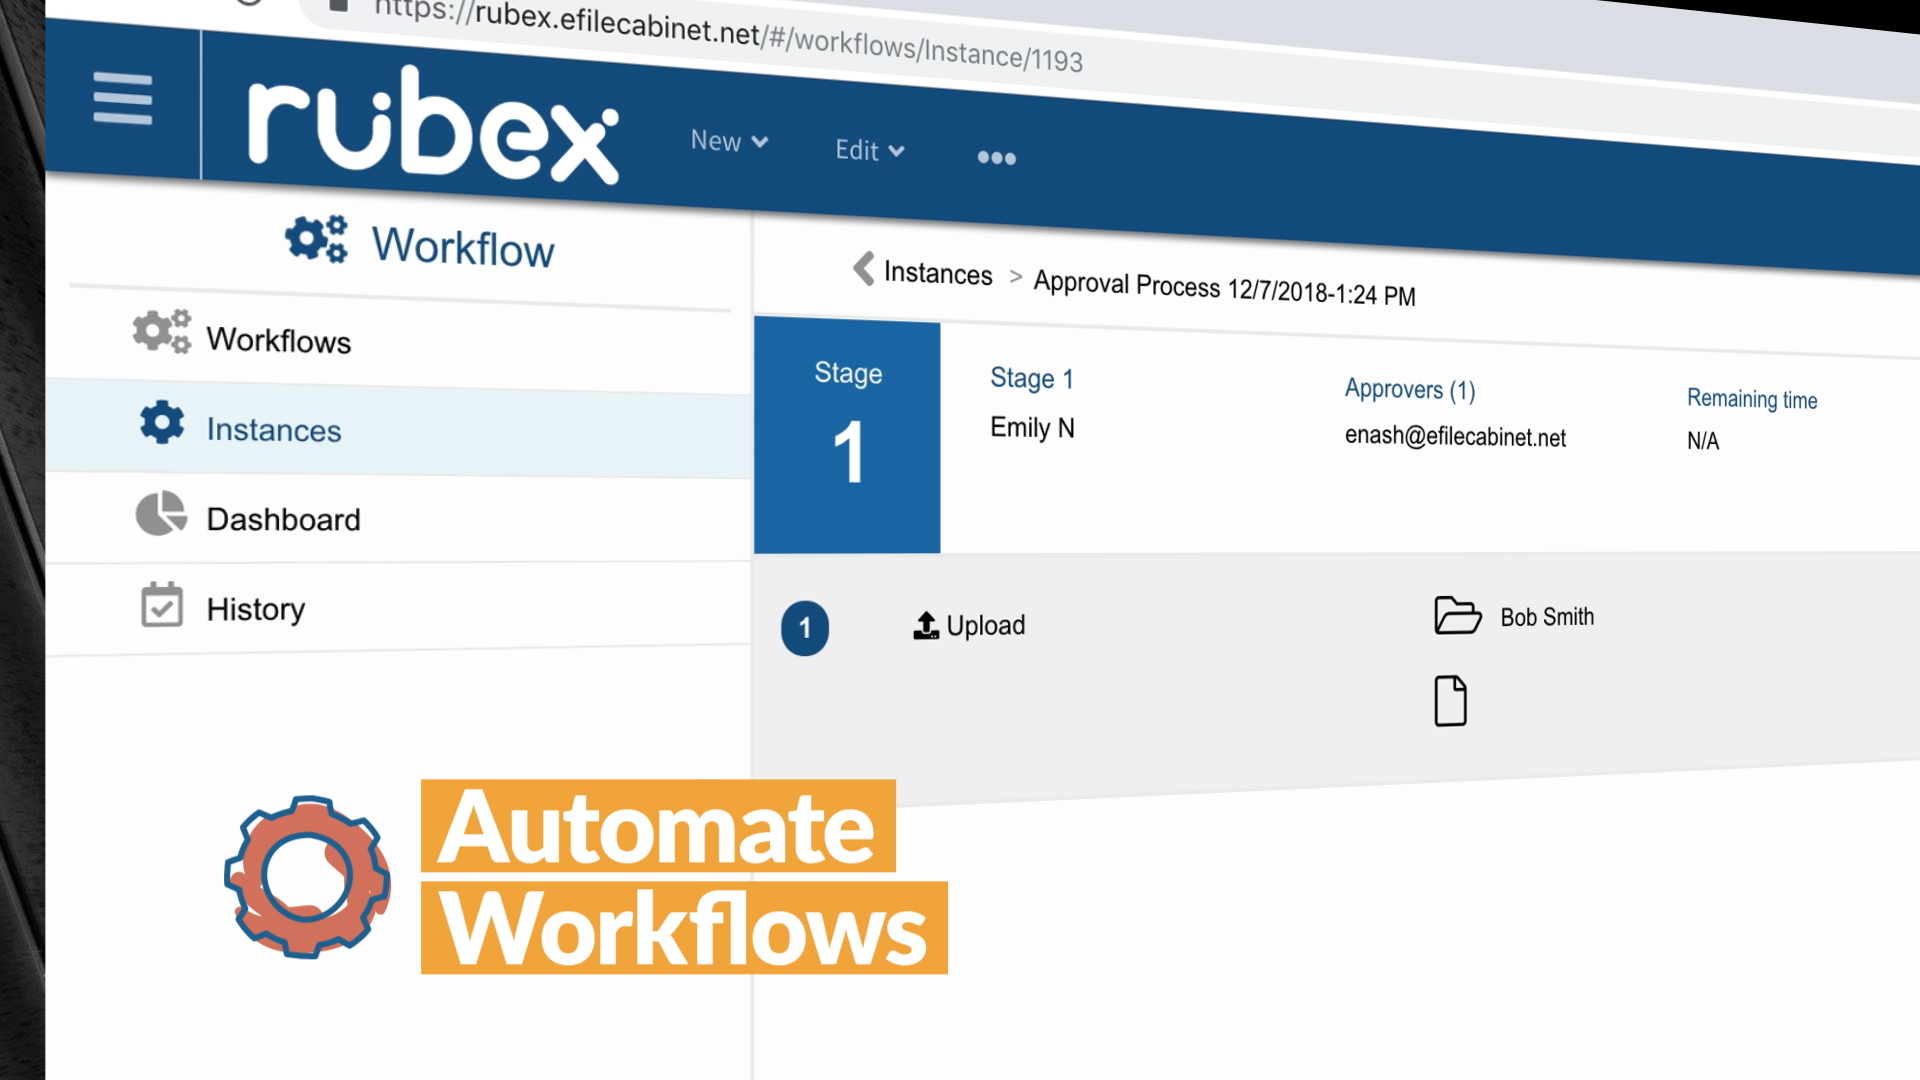Expand the Edit dropdown menu
This screenshot has width=1920, height=1080.
click(x=869, y=150)
